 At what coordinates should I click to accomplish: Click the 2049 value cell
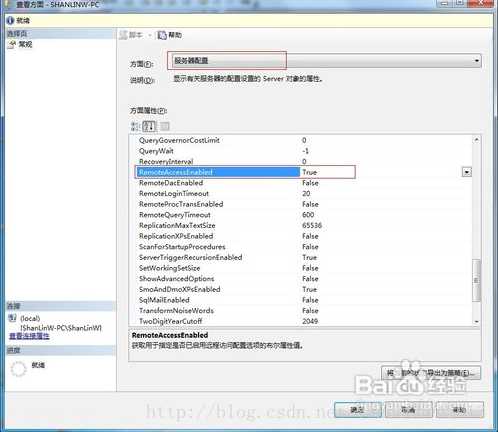pos(310,321)
